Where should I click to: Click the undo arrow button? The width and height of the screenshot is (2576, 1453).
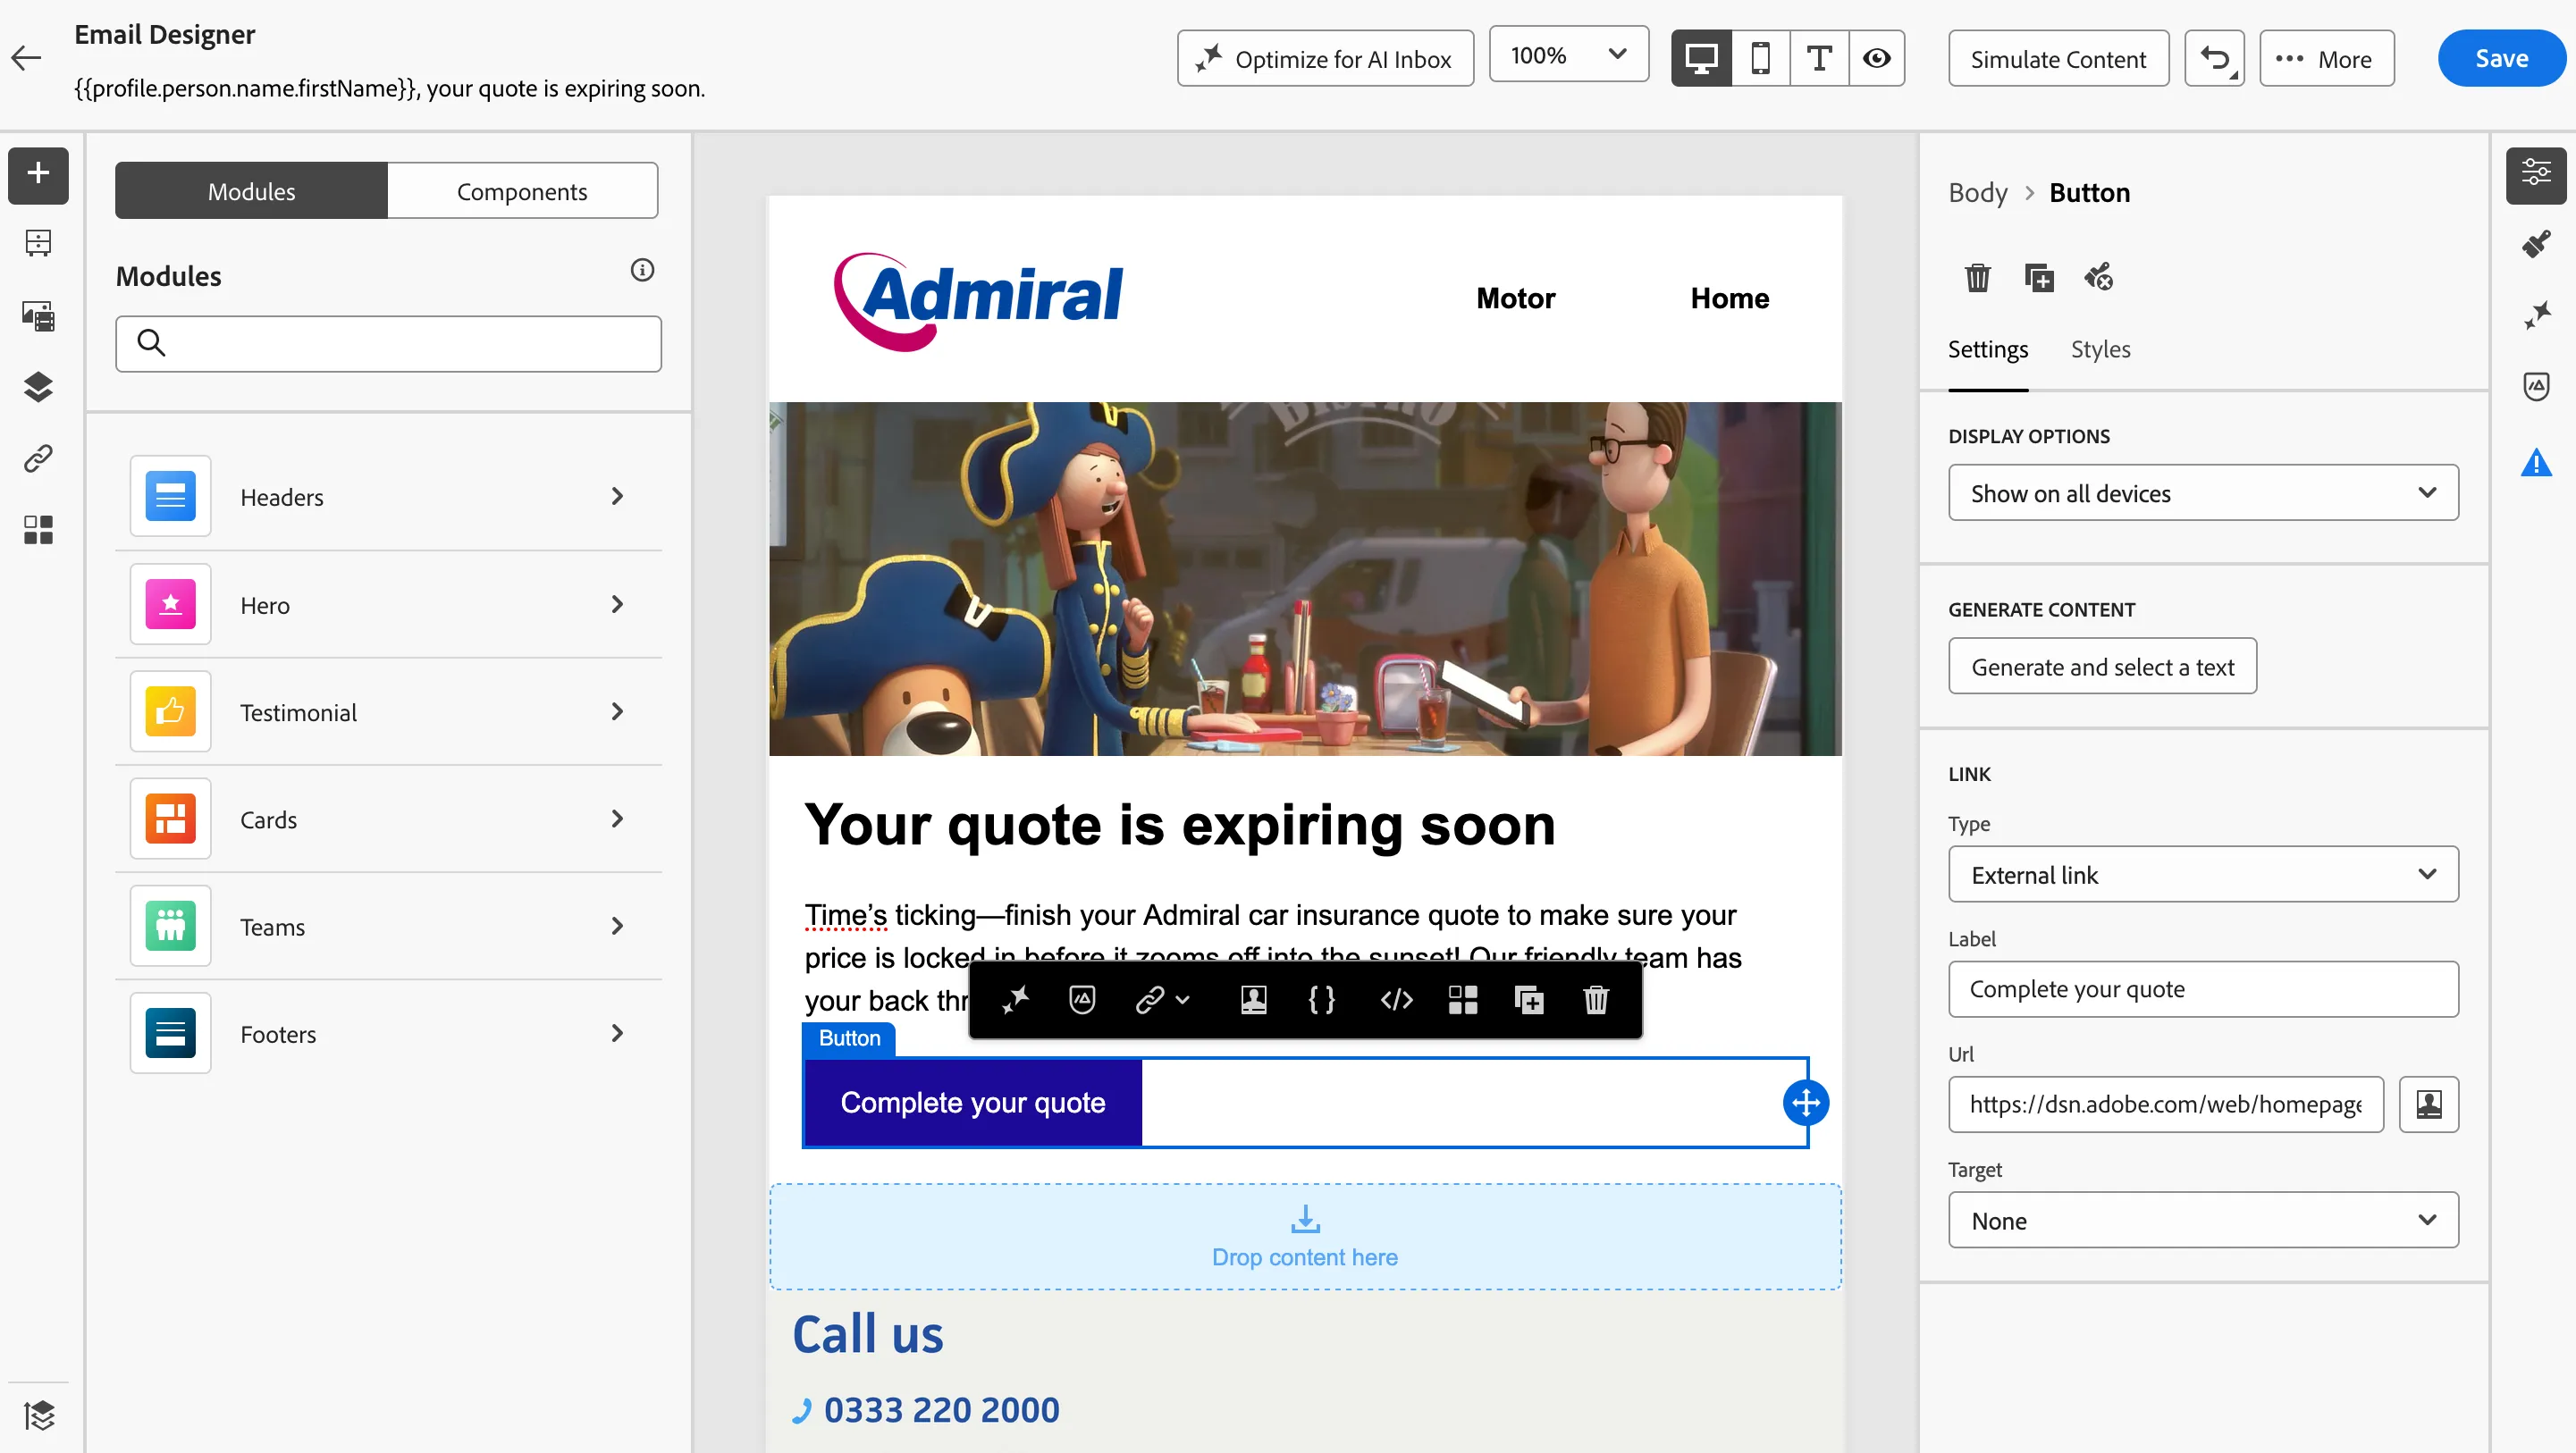[x=2214, y=58]
